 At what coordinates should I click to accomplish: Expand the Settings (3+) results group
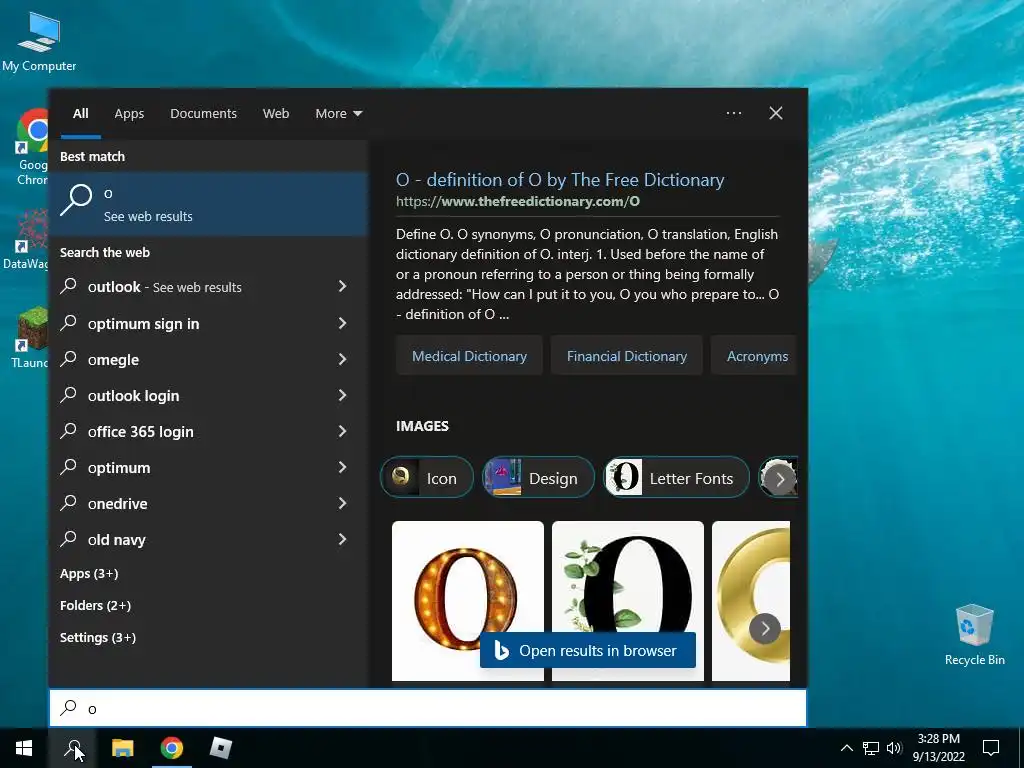point(98,637)
